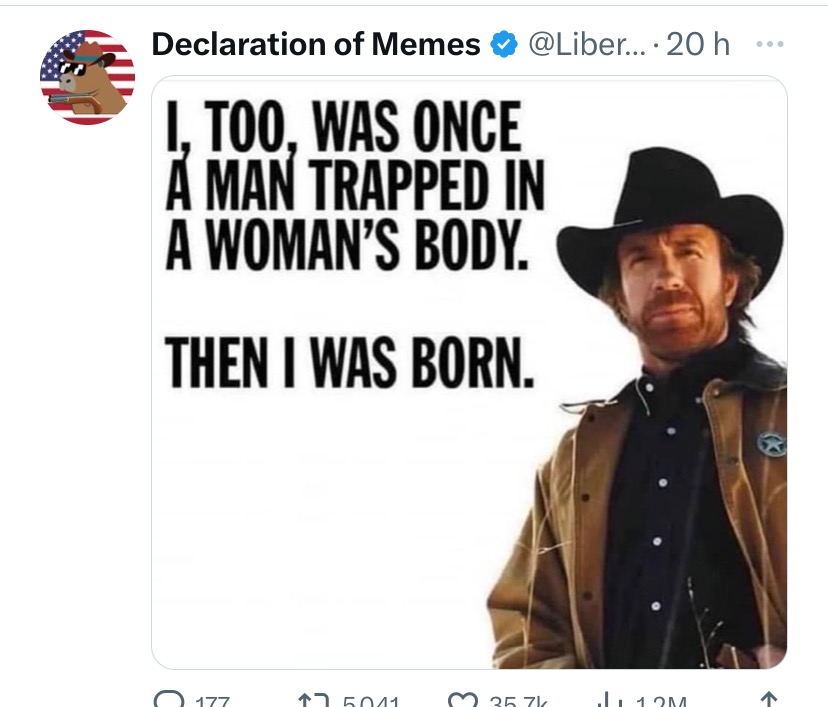The height and width of the screenshot is (707, 828).
Task: Click the "A MAN TRAPPED IN" meme caption
Action: tap(355, 186)
